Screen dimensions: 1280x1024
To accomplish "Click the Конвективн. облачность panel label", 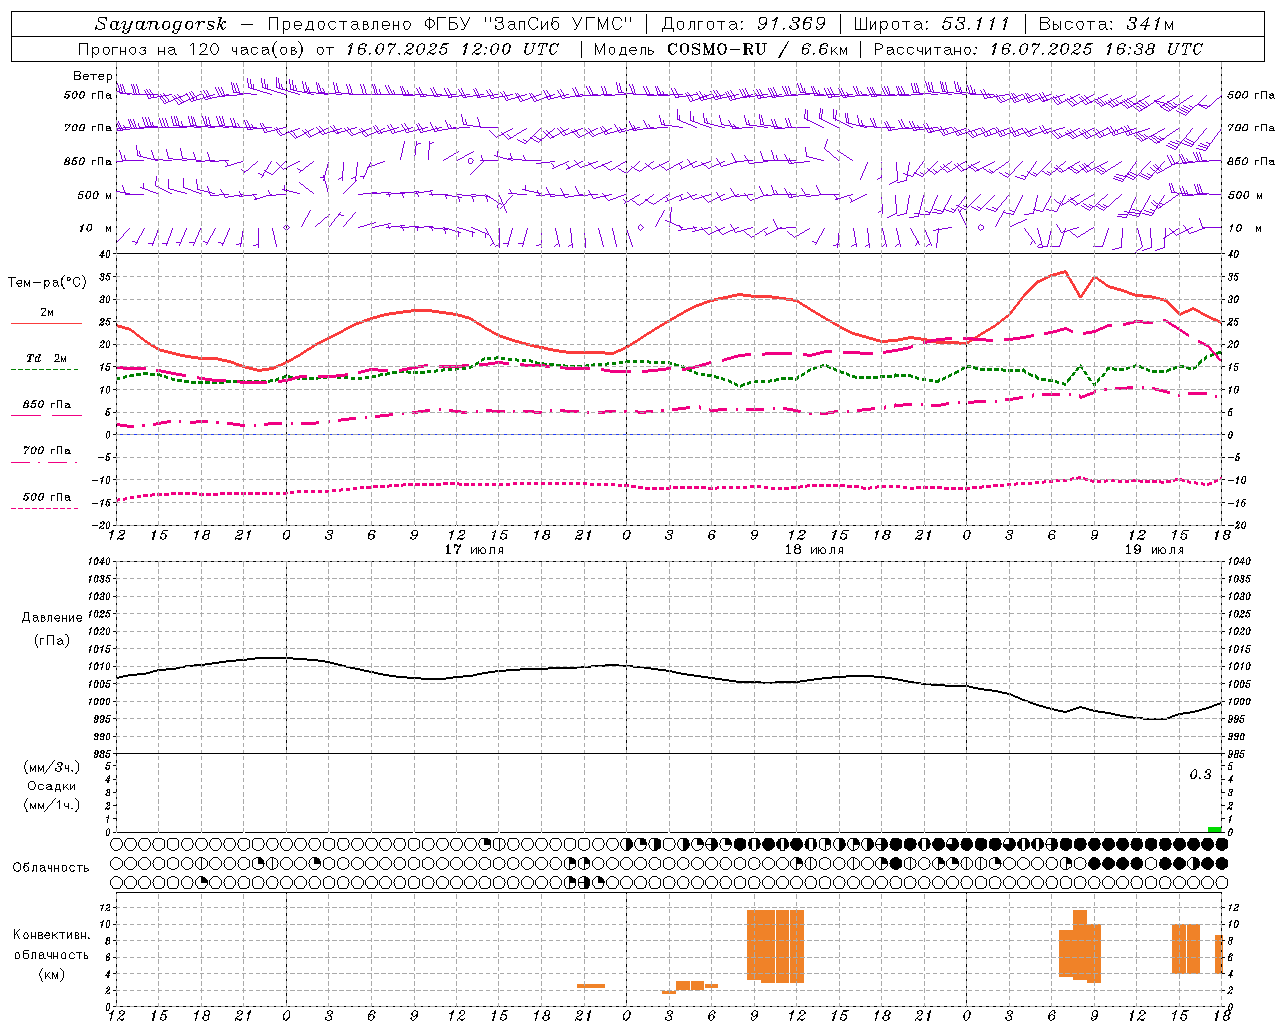I will [x=51, y=945].
